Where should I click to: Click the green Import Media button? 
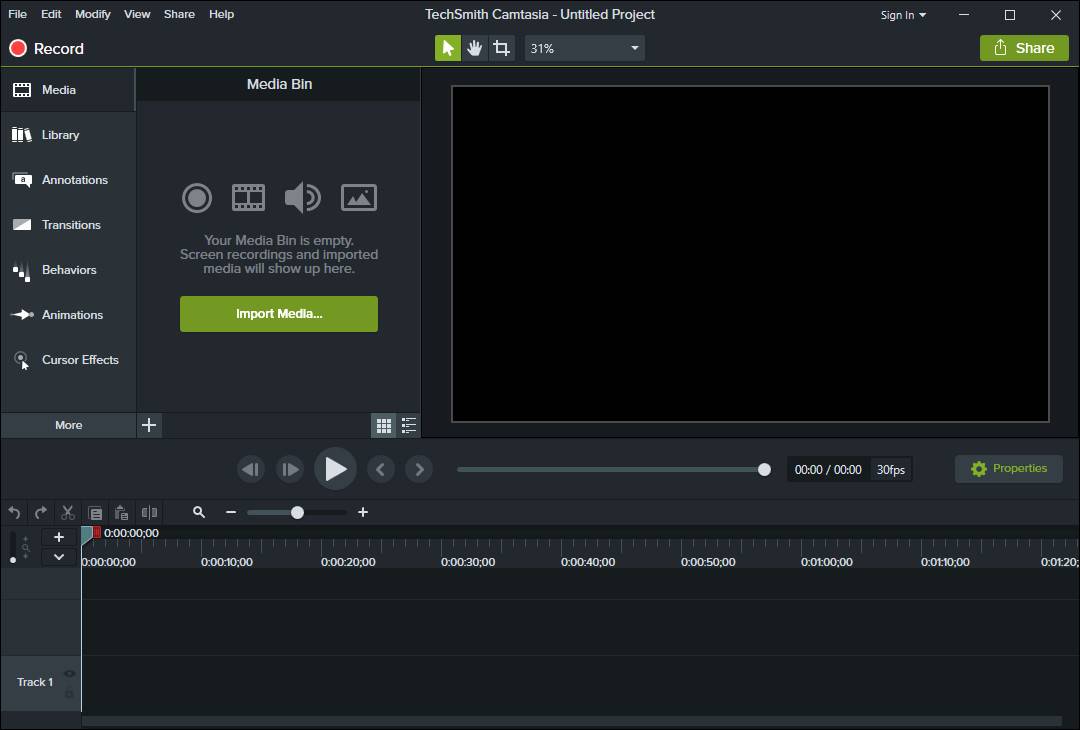coord(279,314)
